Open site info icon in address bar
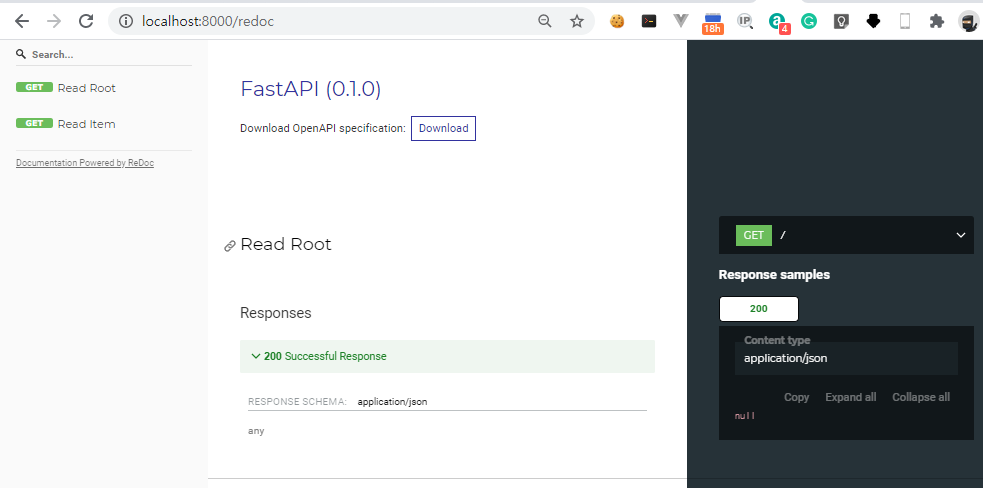Image resolution: width=983 pixels, height=488 pixels. [x=127, y=21]
